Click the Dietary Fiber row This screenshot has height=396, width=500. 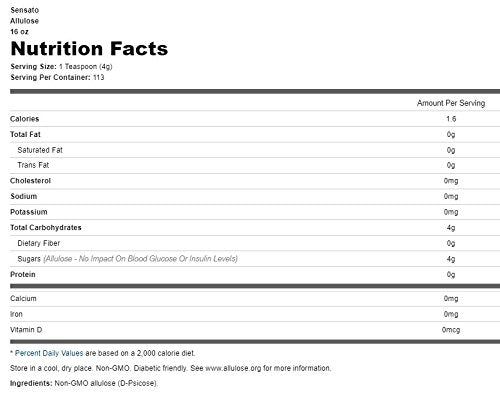coord(255,243)
